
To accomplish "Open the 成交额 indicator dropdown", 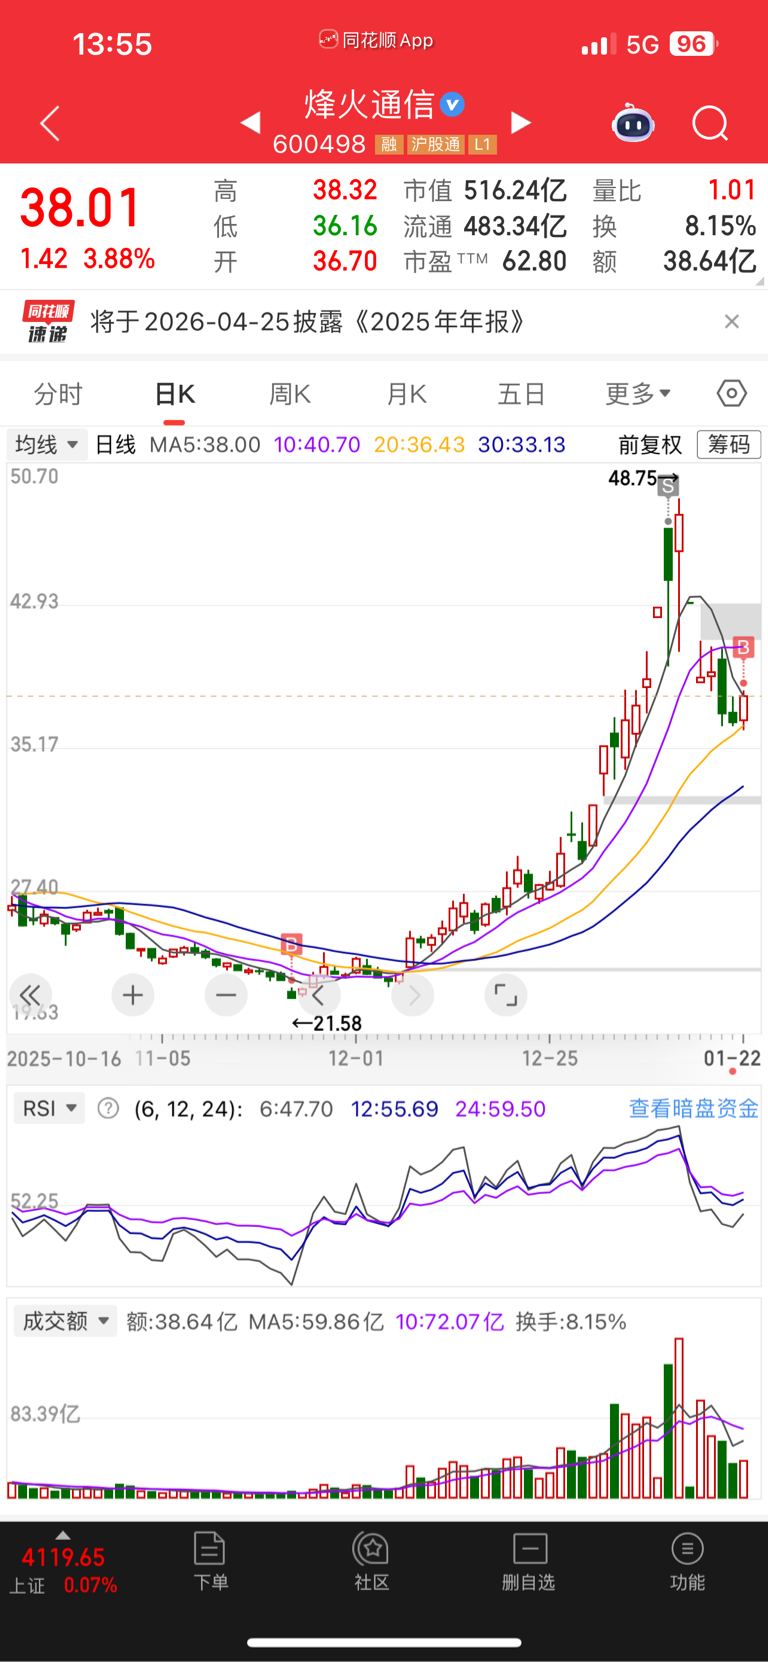I will [x=65, y=1322].
